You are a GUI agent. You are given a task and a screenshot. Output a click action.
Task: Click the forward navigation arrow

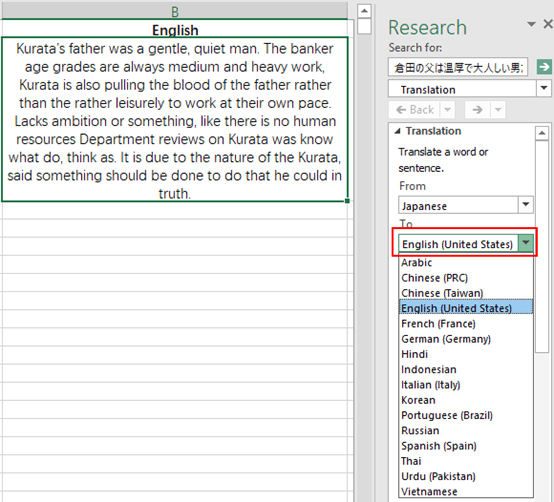tap(478, 110)
